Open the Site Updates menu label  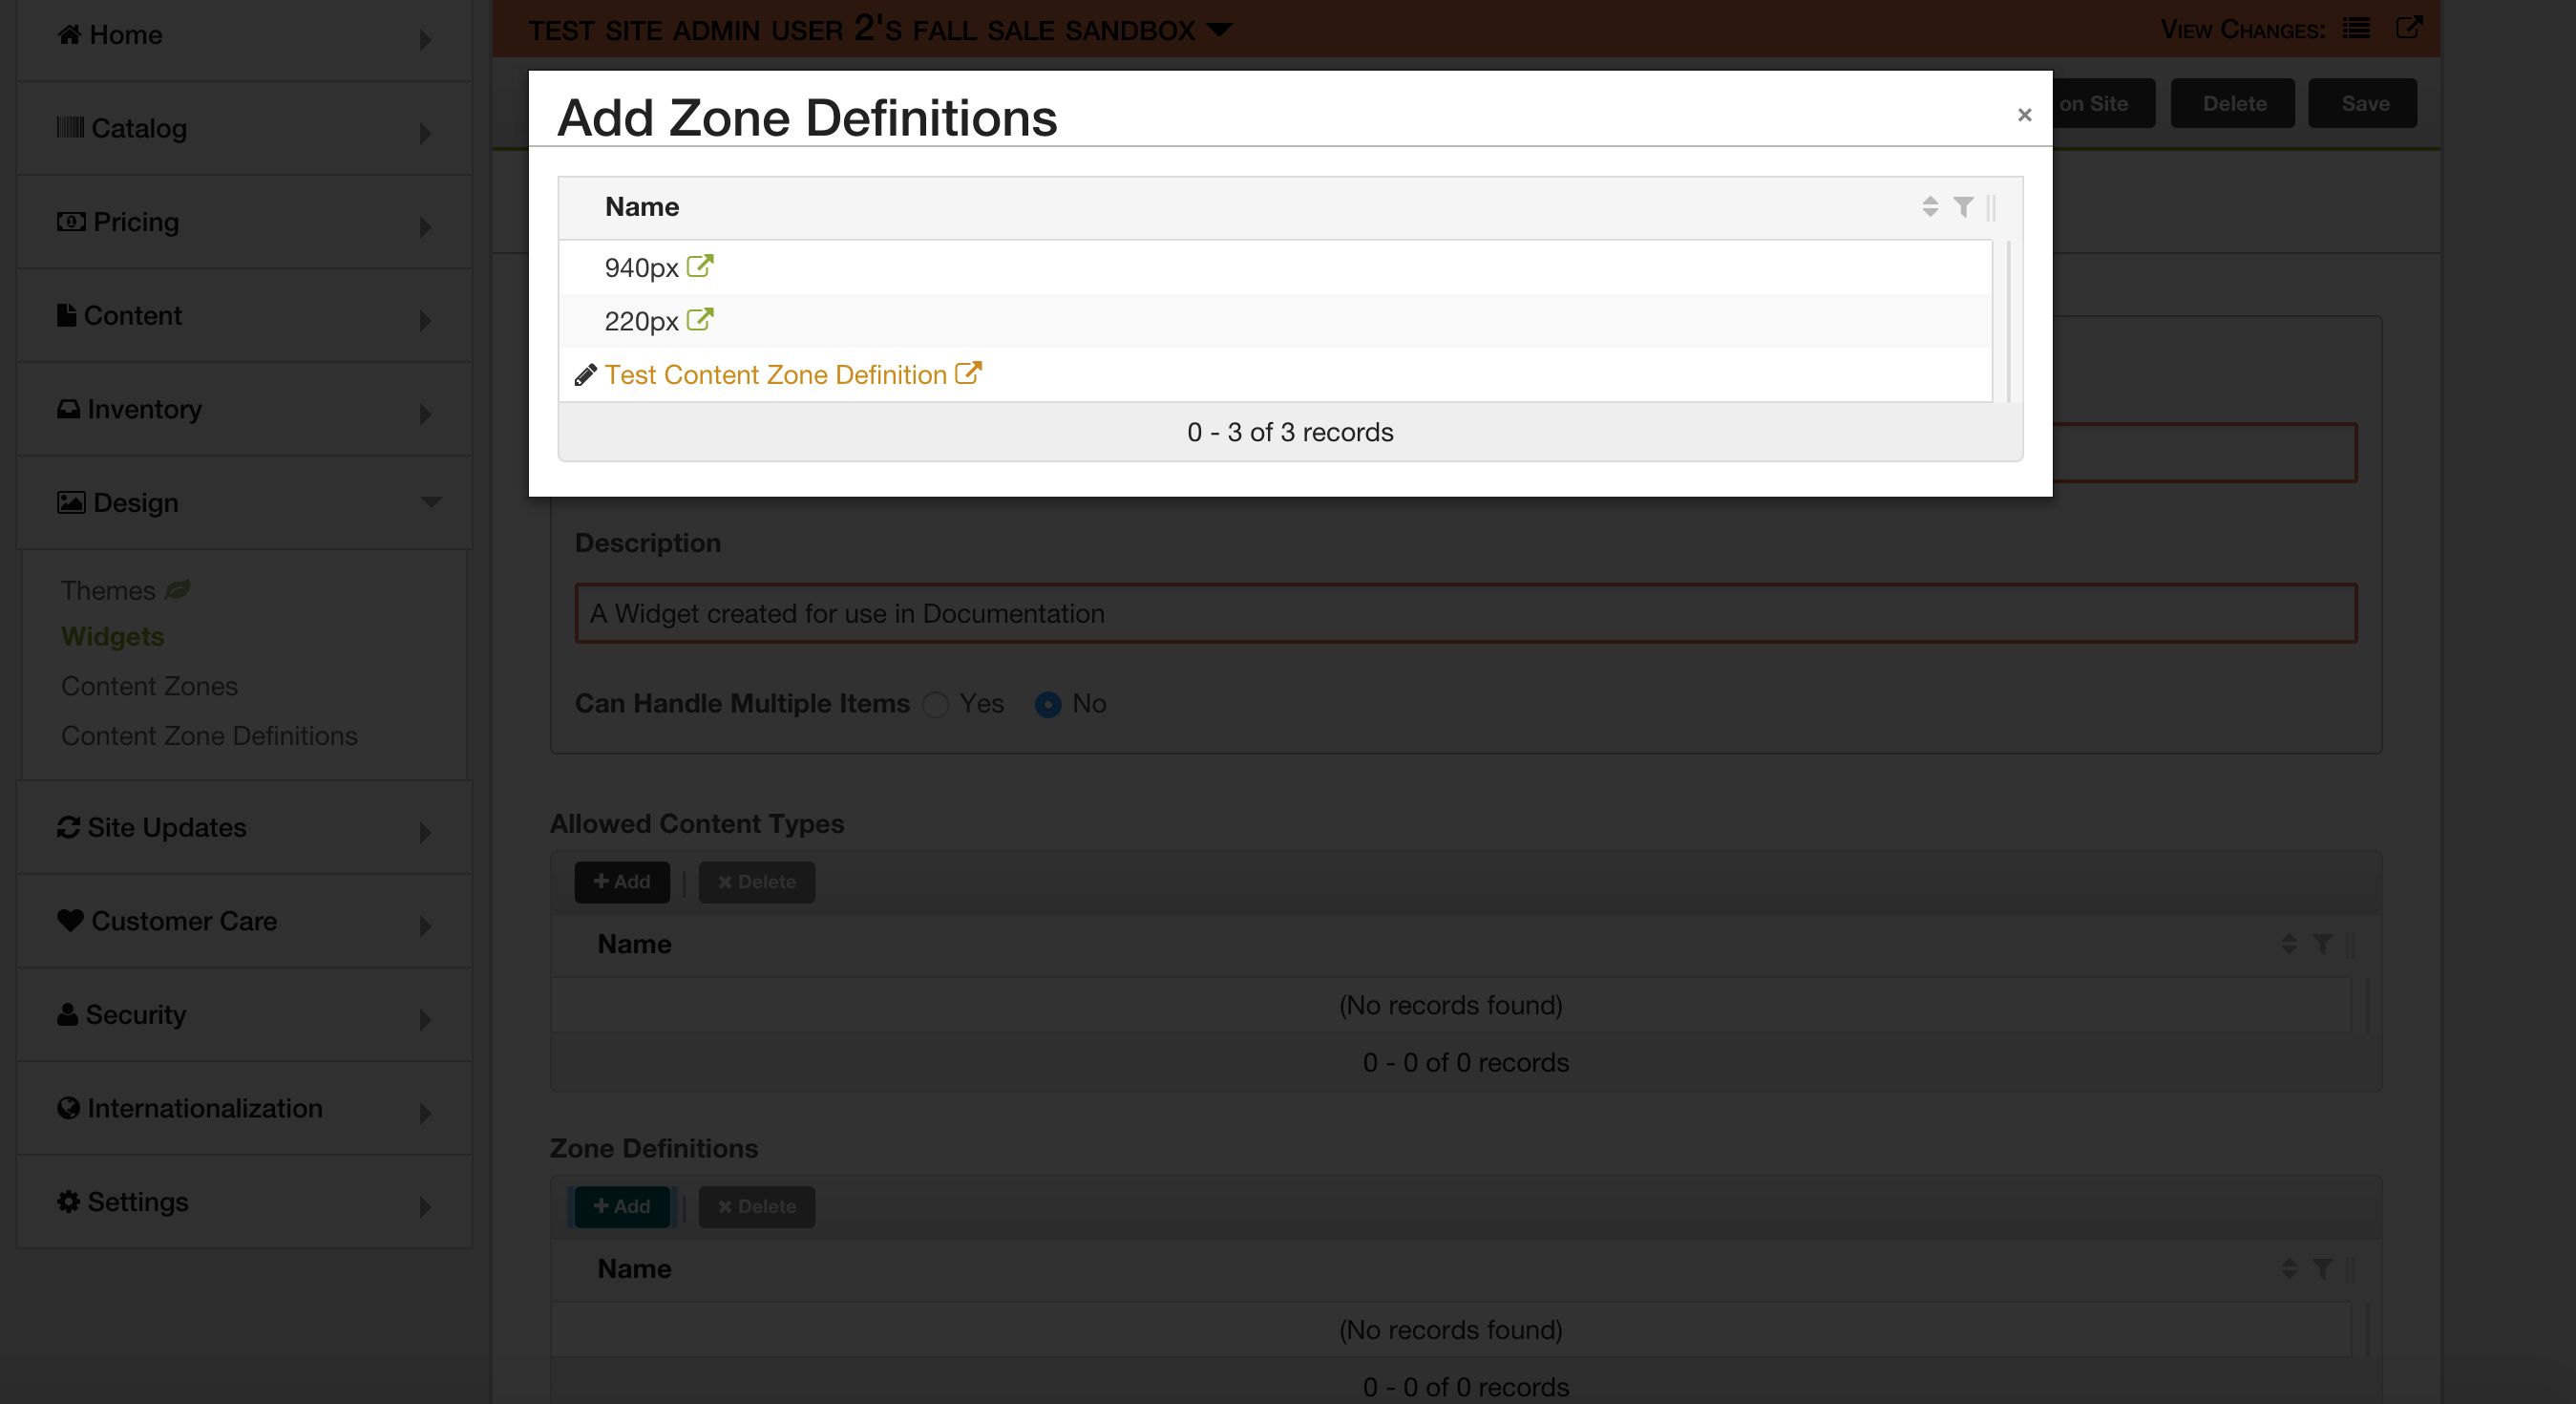coord(167,827)
